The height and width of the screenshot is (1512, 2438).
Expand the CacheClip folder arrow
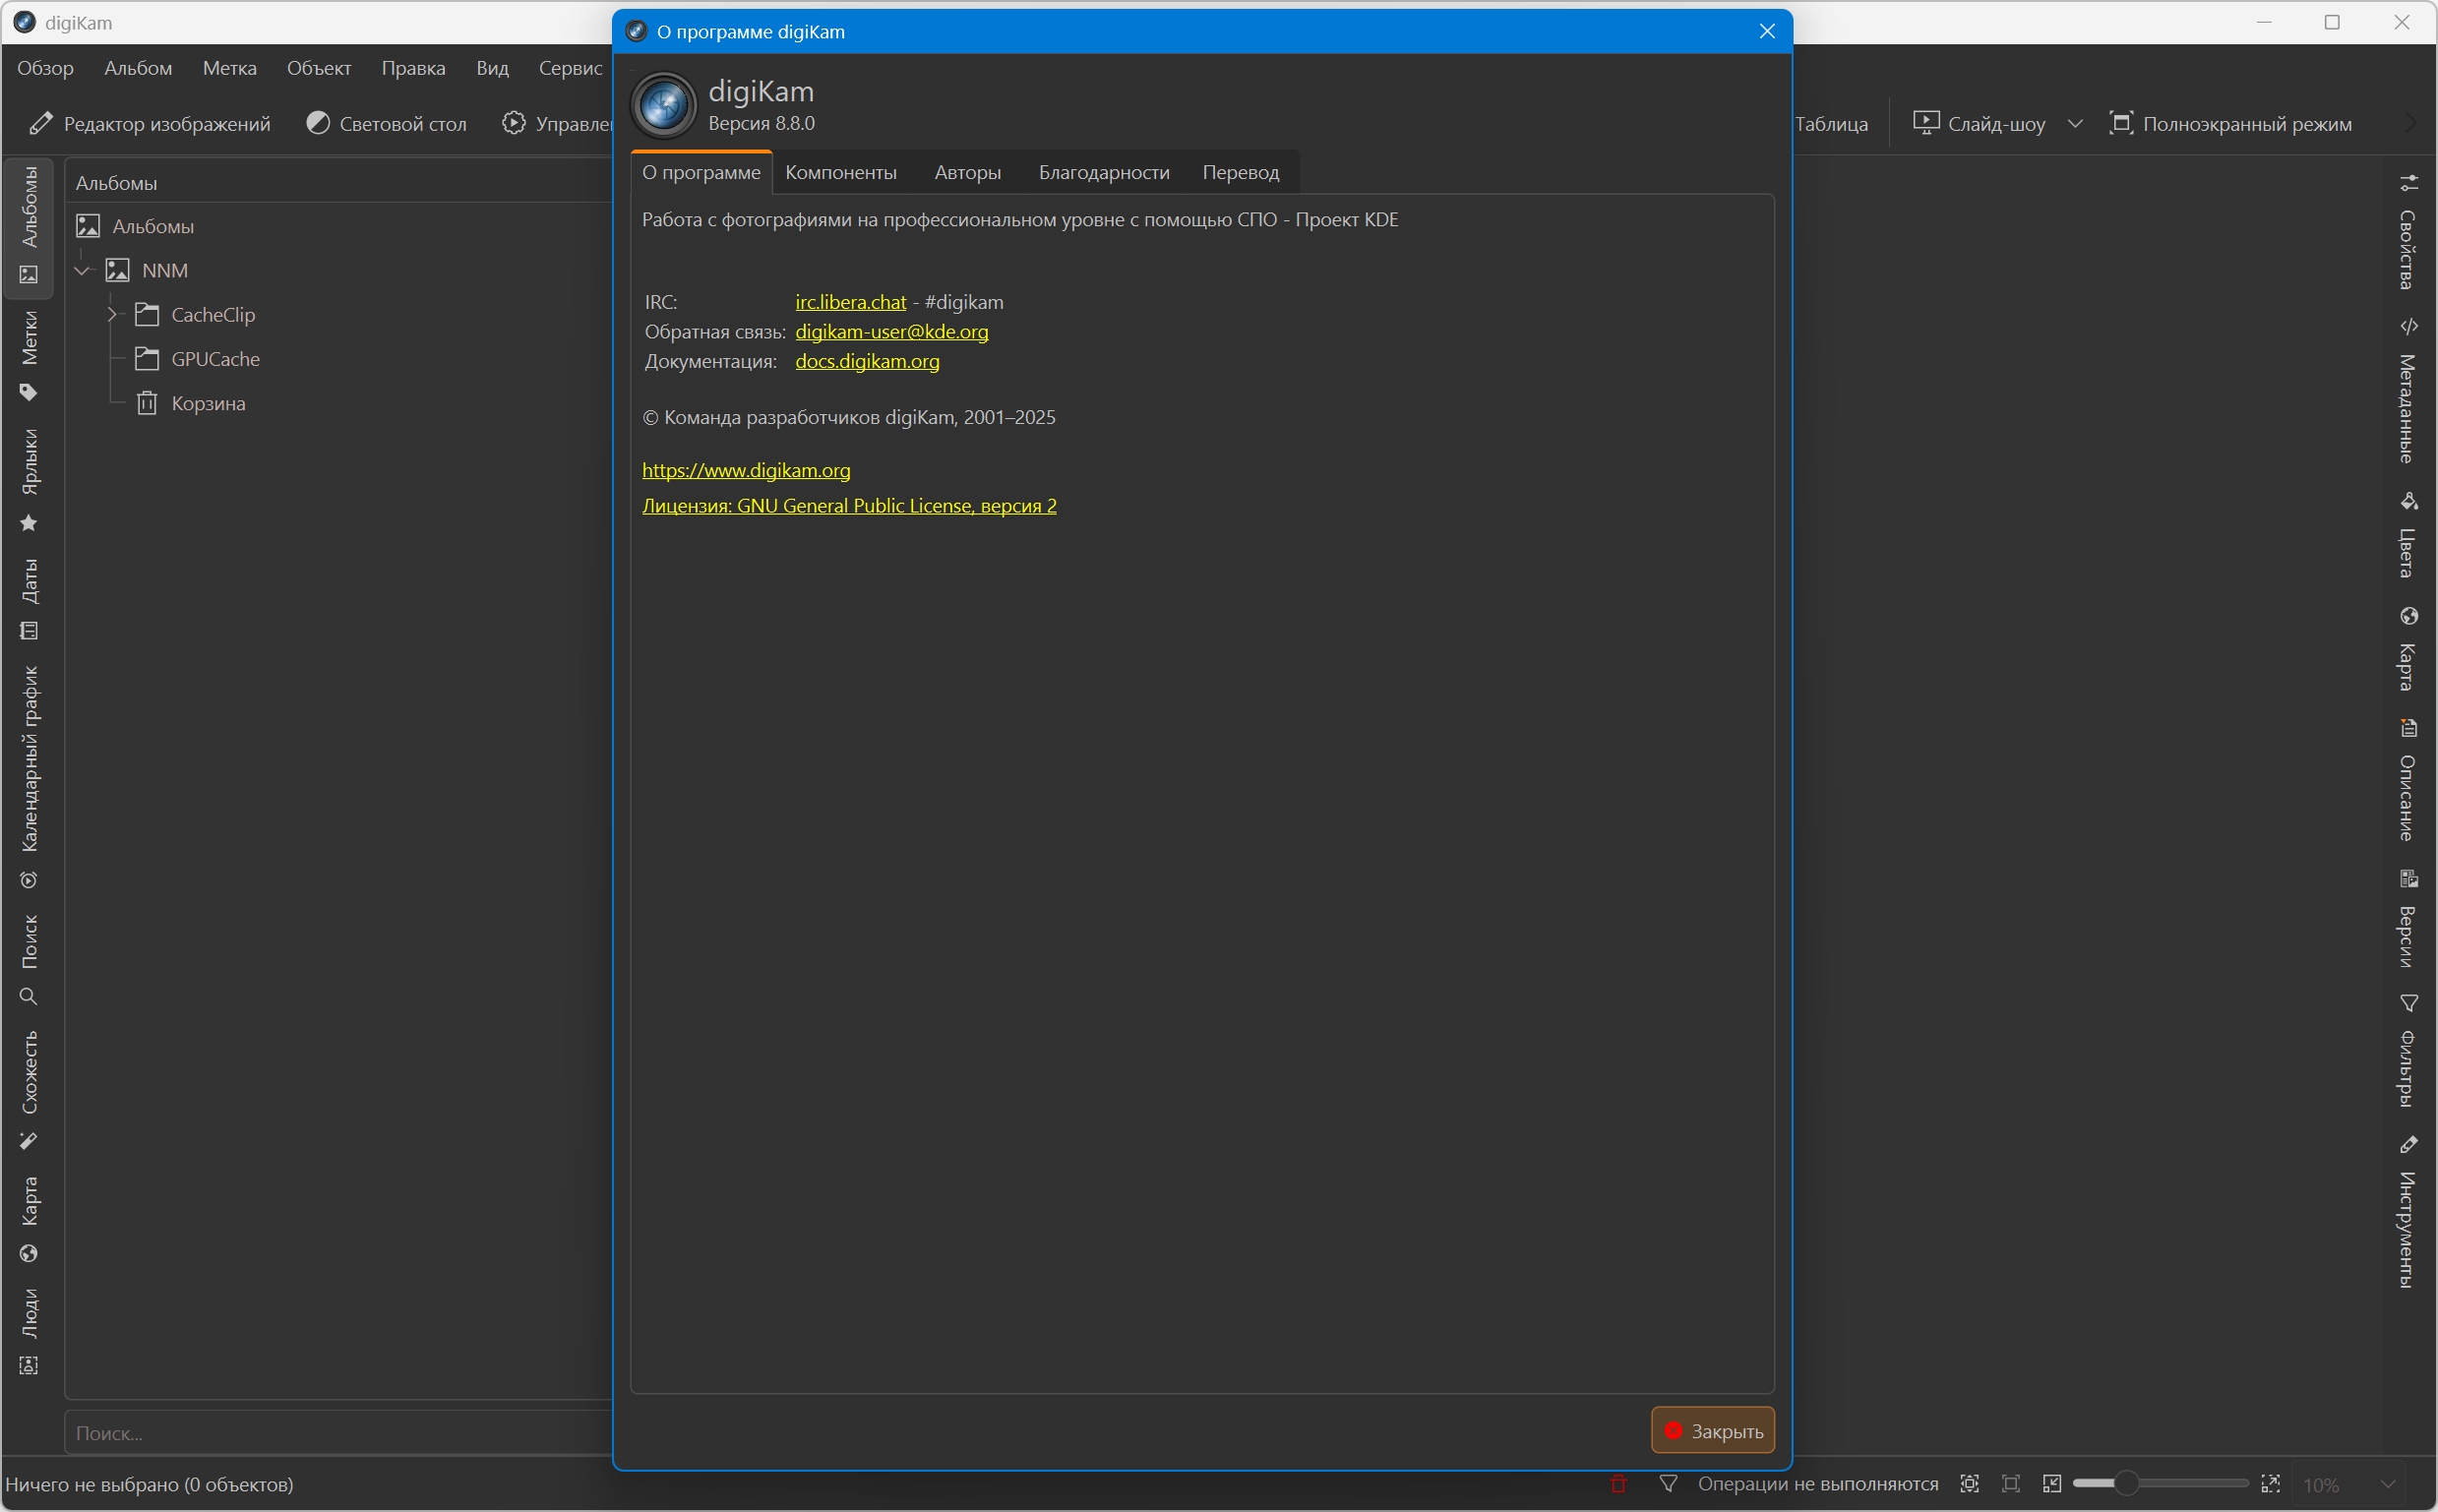112,315
